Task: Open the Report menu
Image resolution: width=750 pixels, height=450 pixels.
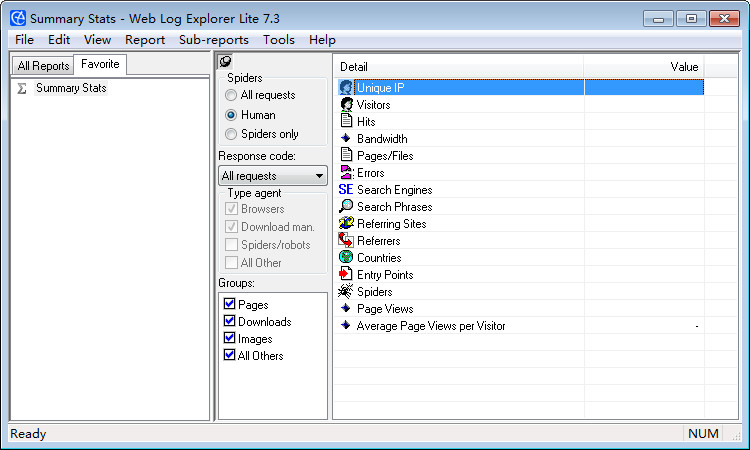Action: pos(145,40)
